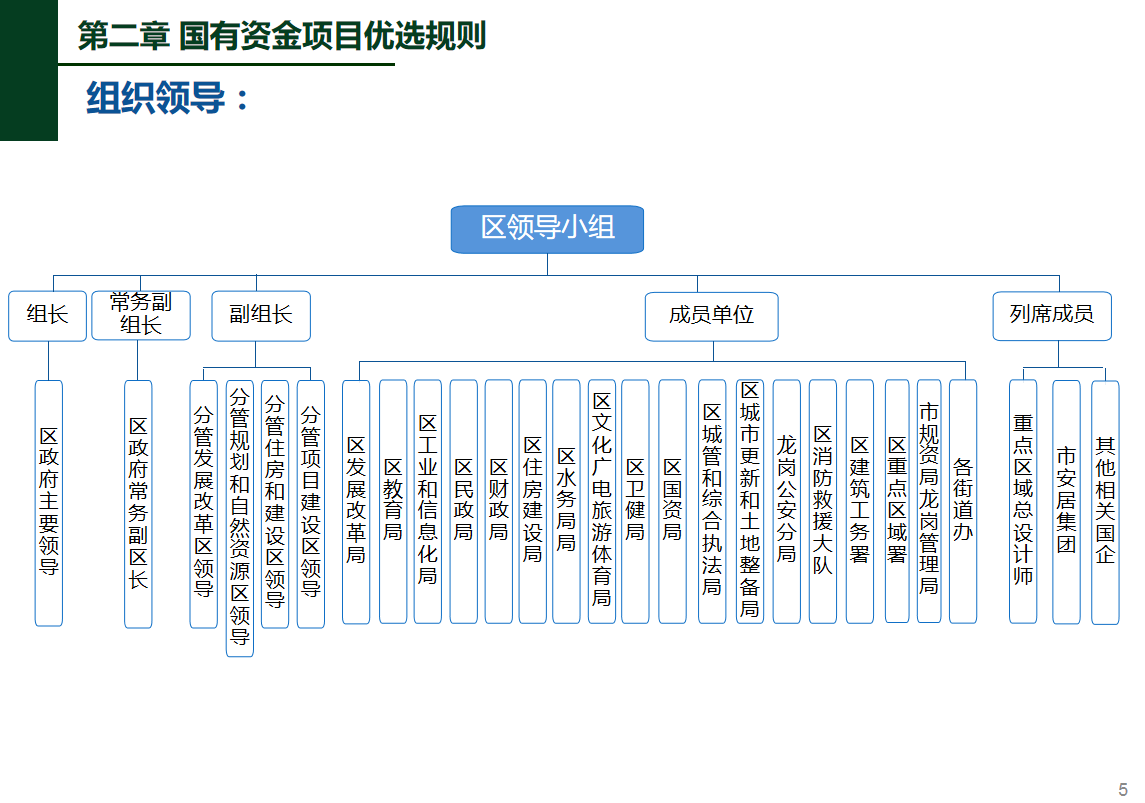This screenshot has width=1145, height=803.
Task: Select the 成员单位 box
Action: coord(711,316)
